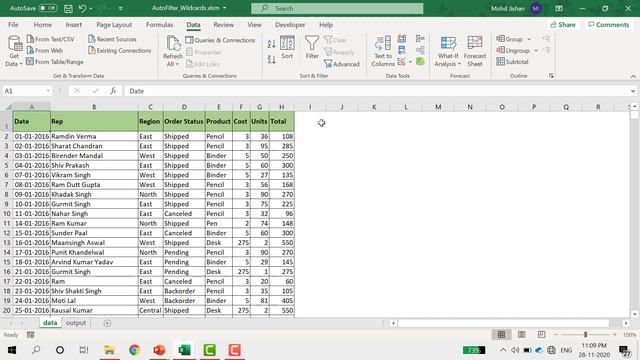
Task: Click the Remove Duplicates icon
Action: [x=402, y=50]
